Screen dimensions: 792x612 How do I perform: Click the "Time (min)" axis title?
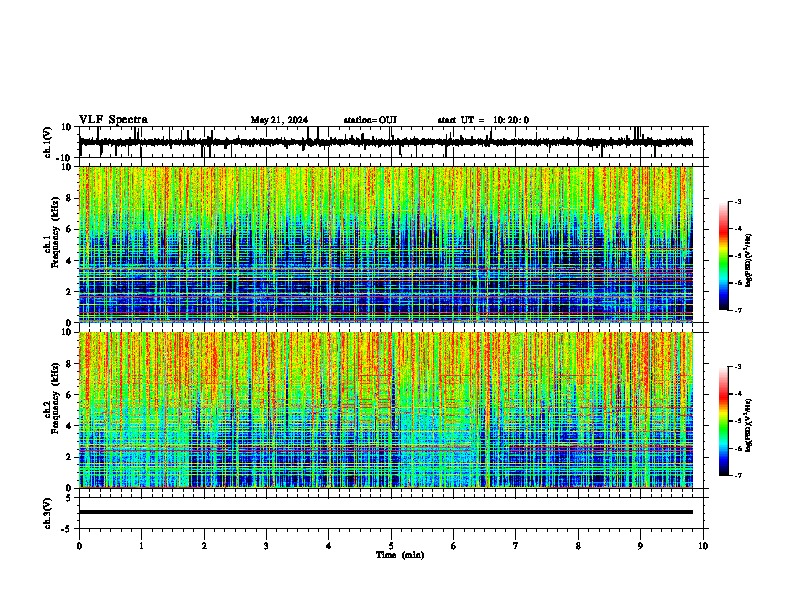400,555
